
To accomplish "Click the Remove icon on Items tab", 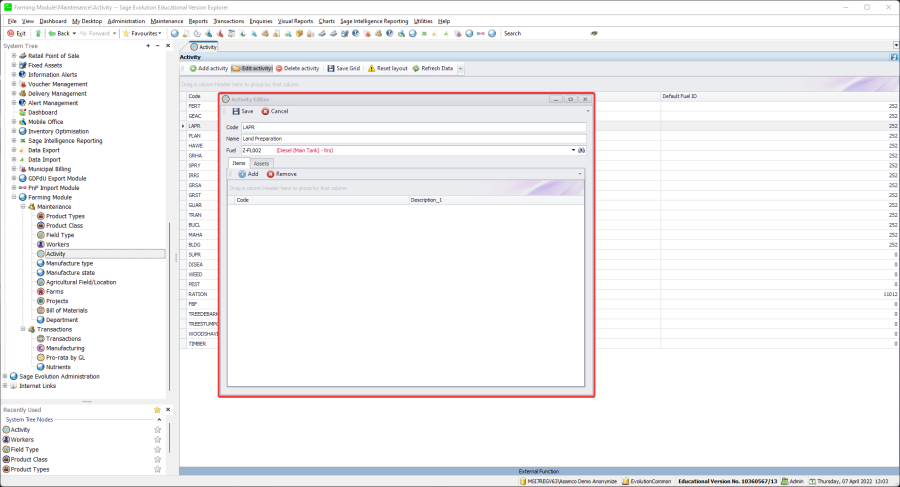I will 270,174.
